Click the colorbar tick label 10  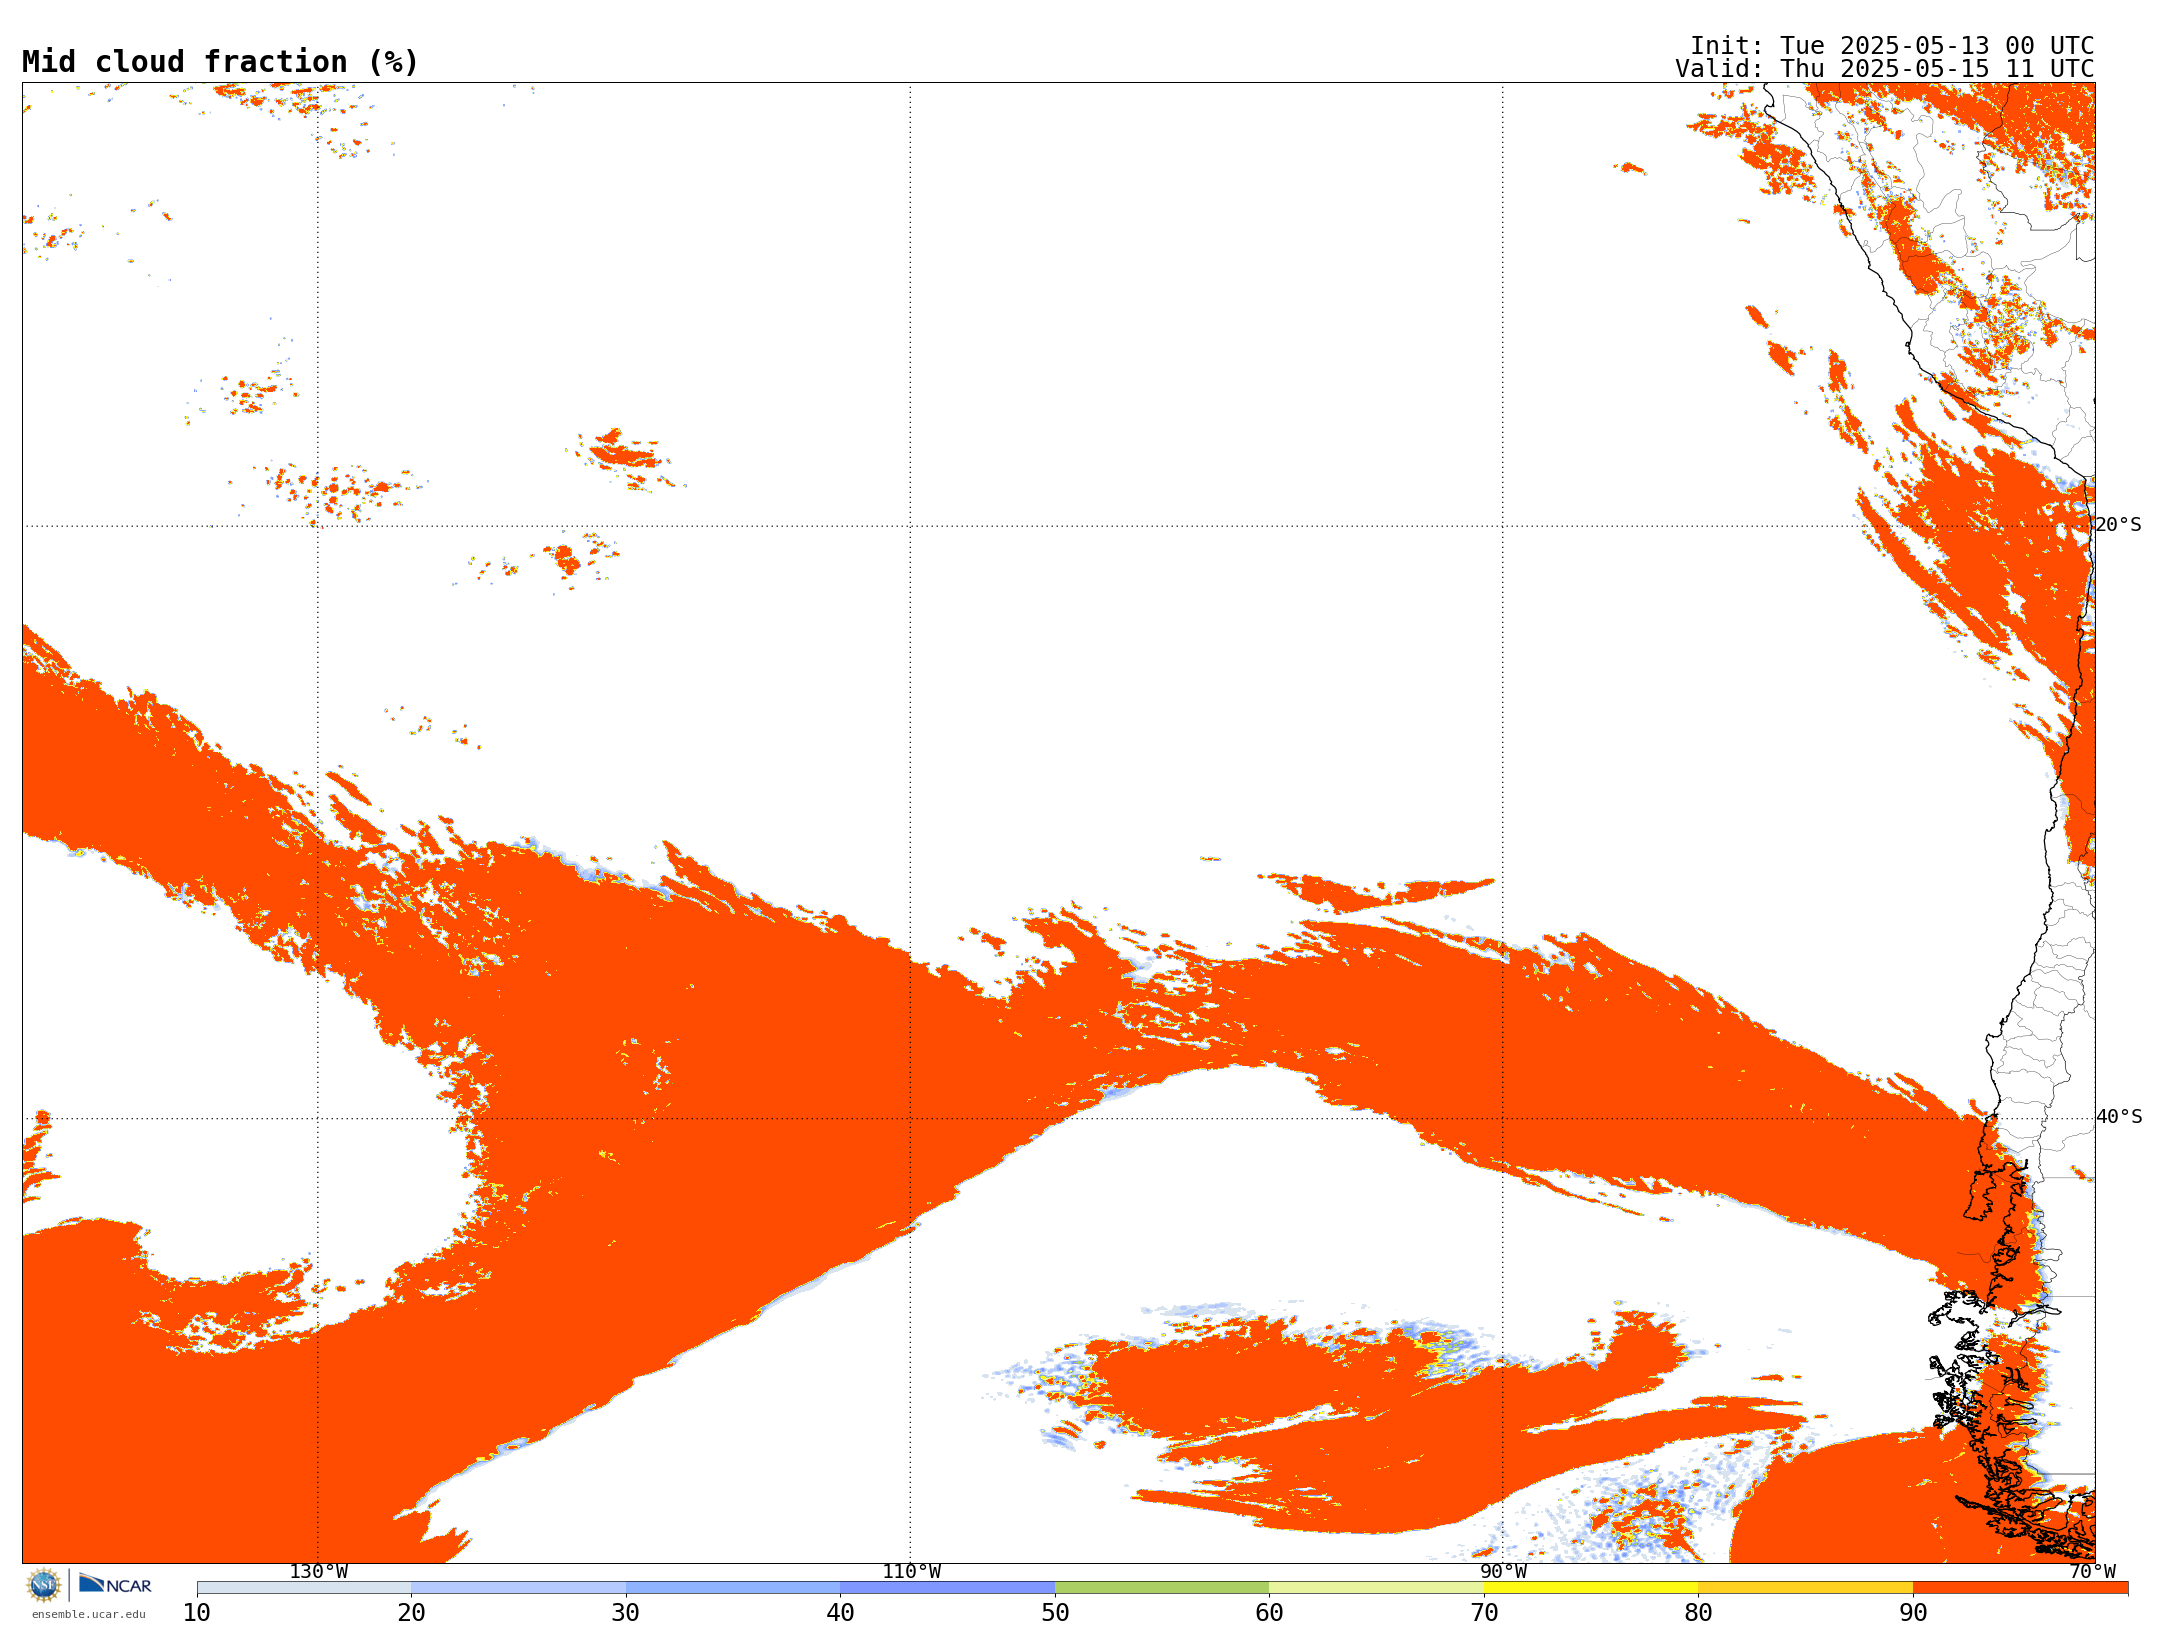coord(197,1613)
